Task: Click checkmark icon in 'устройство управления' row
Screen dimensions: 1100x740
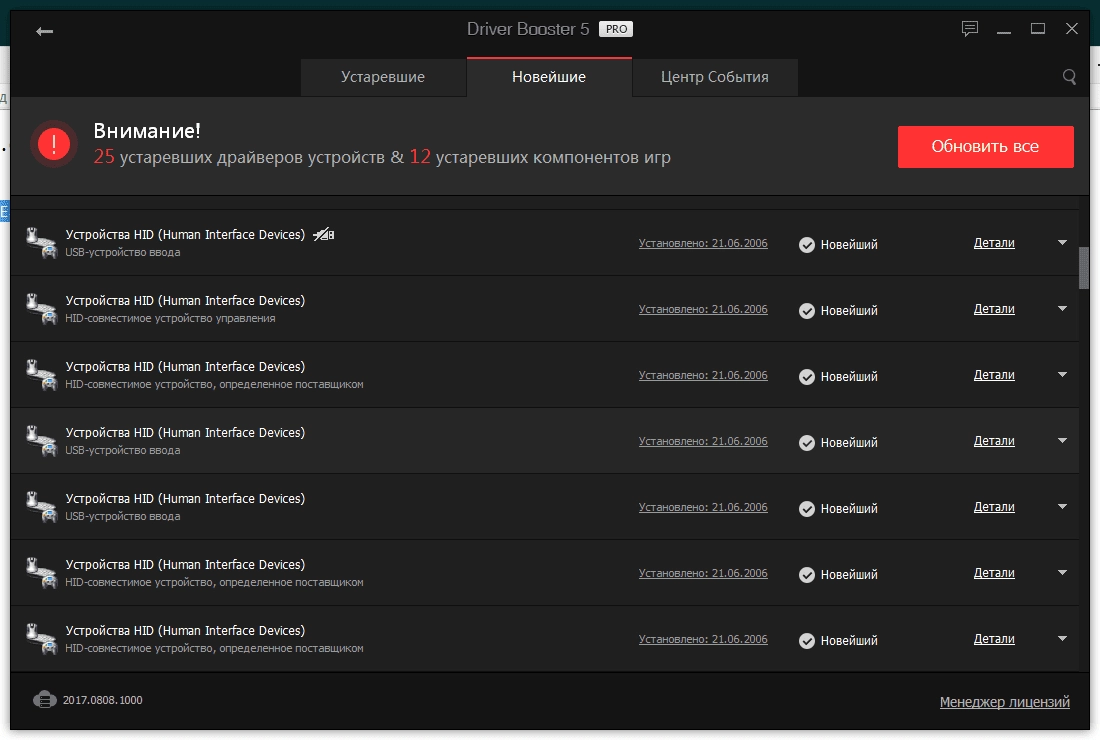Action: [807, 310]
